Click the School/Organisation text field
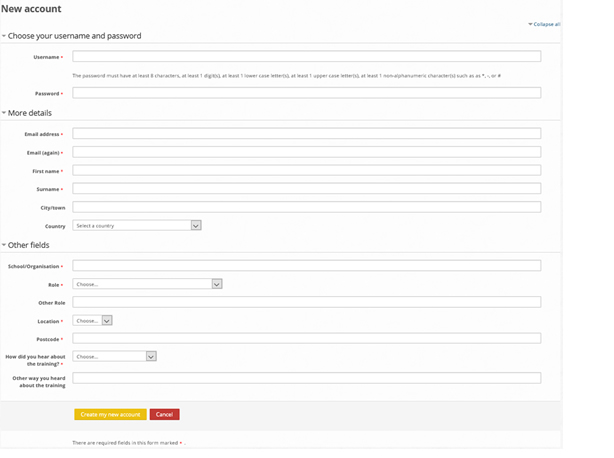Image resolution: width=614 pixels, height=458 pixels. pyautogui.click(x=306, y=266)
